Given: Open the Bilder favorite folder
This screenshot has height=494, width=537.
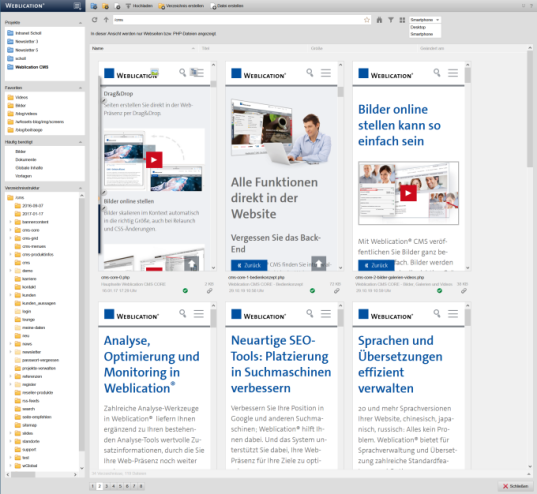Looking at the screenshot, I should tap(20, 106).
